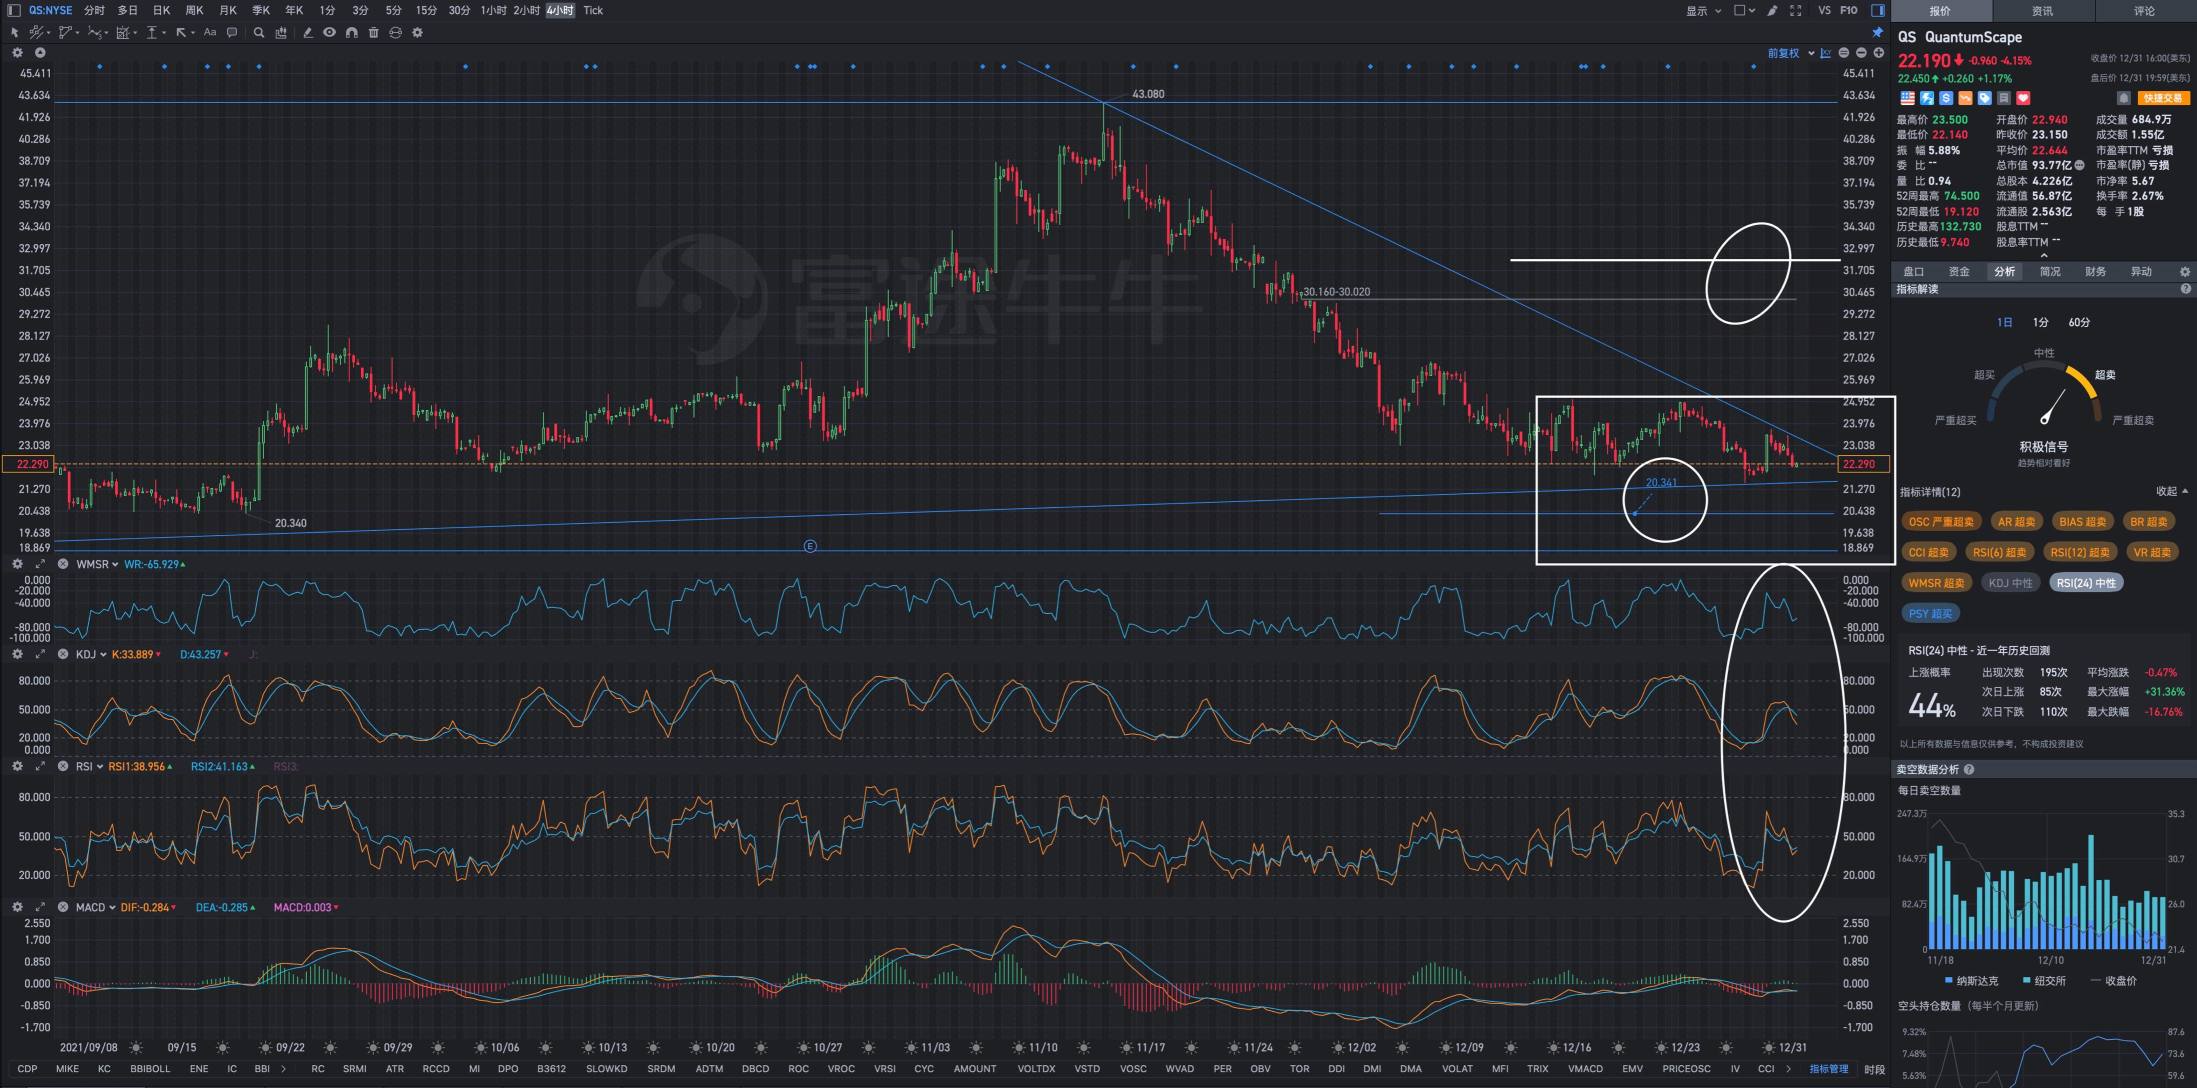Screen dimensions: 2197x1088
Task: Enter fullscreen chart mode
Action: tap(1796, 10)
